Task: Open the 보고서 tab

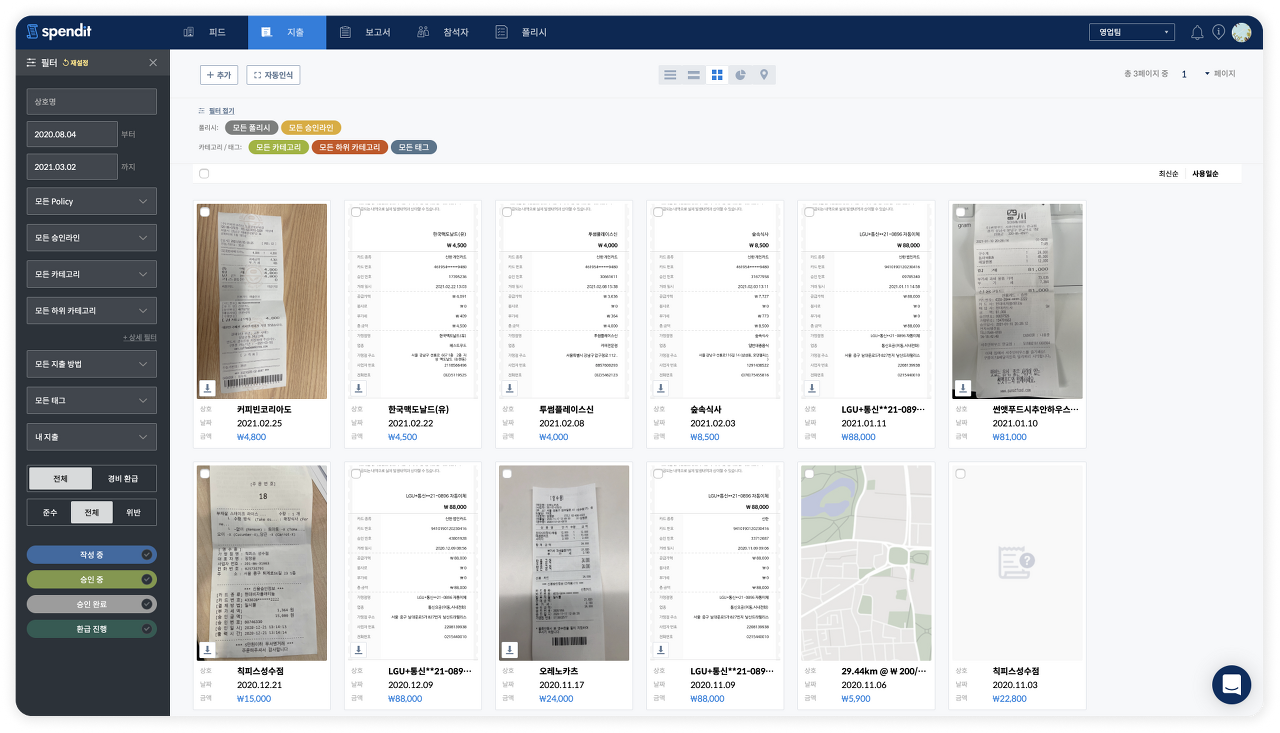Action: tap(366, 32)
